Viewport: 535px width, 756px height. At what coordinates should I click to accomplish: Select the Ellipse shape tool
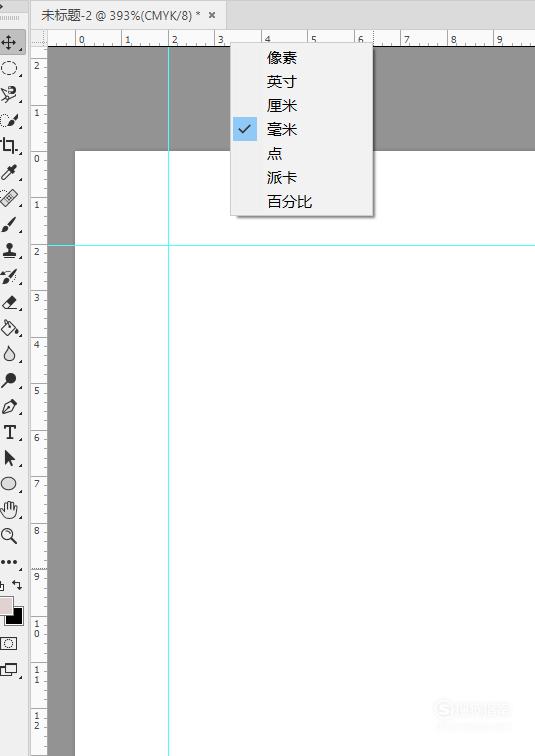9,484
